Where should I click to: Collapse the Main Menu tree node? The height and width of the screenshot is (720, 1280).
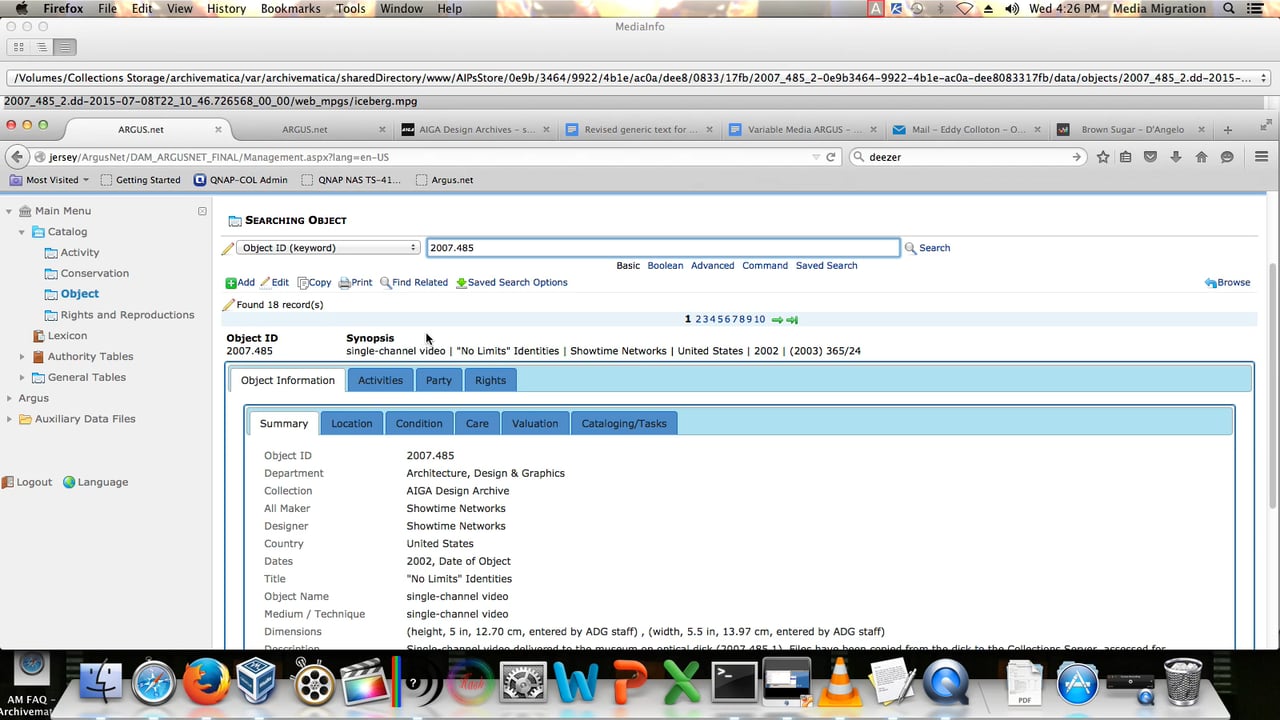tap(9, 211)
